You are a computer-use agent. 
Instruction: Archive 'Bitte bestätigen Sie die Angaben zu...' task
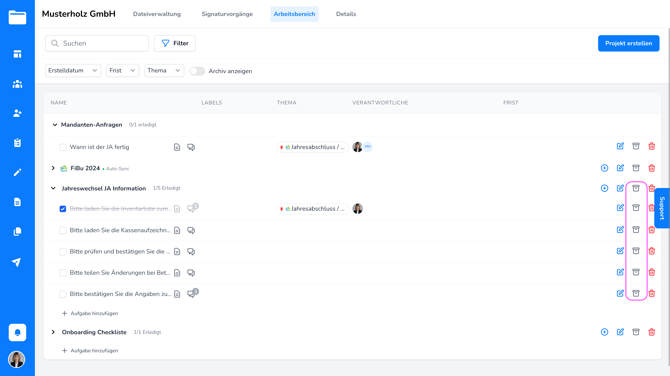pyautogui.click(x=636, y=294)
